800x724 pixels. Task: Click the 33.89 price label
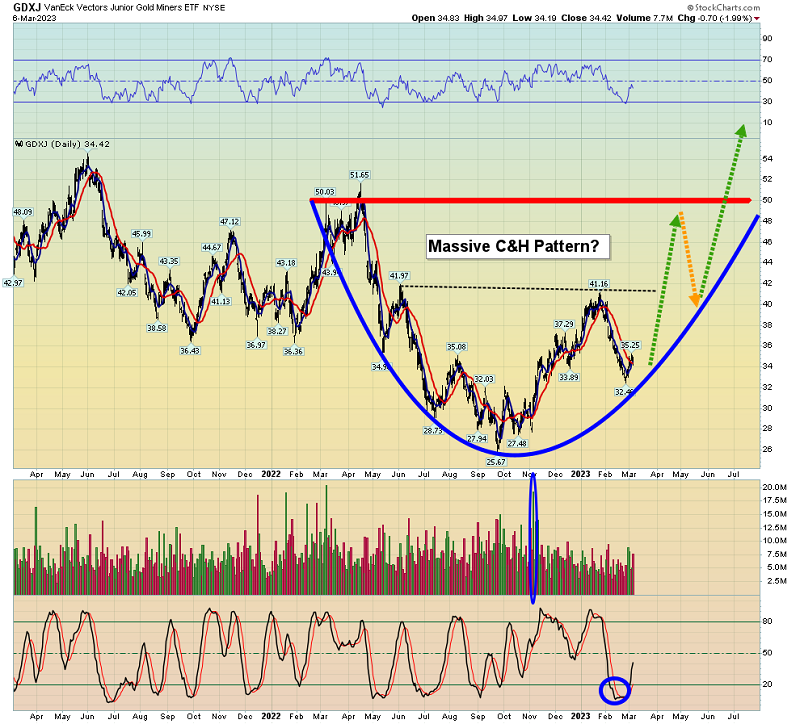569,378
